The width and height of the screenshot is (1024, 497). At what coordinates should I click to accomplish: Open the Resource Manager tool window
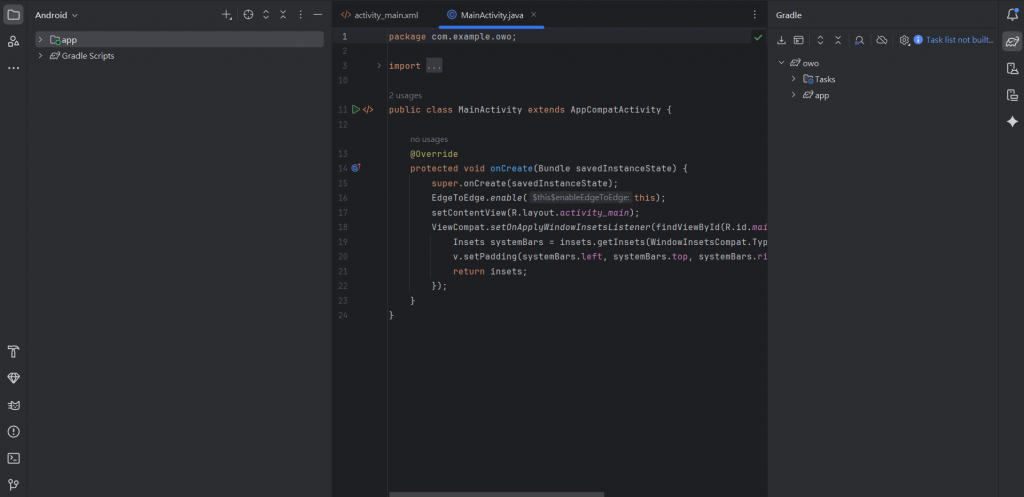tap(13, 42)
